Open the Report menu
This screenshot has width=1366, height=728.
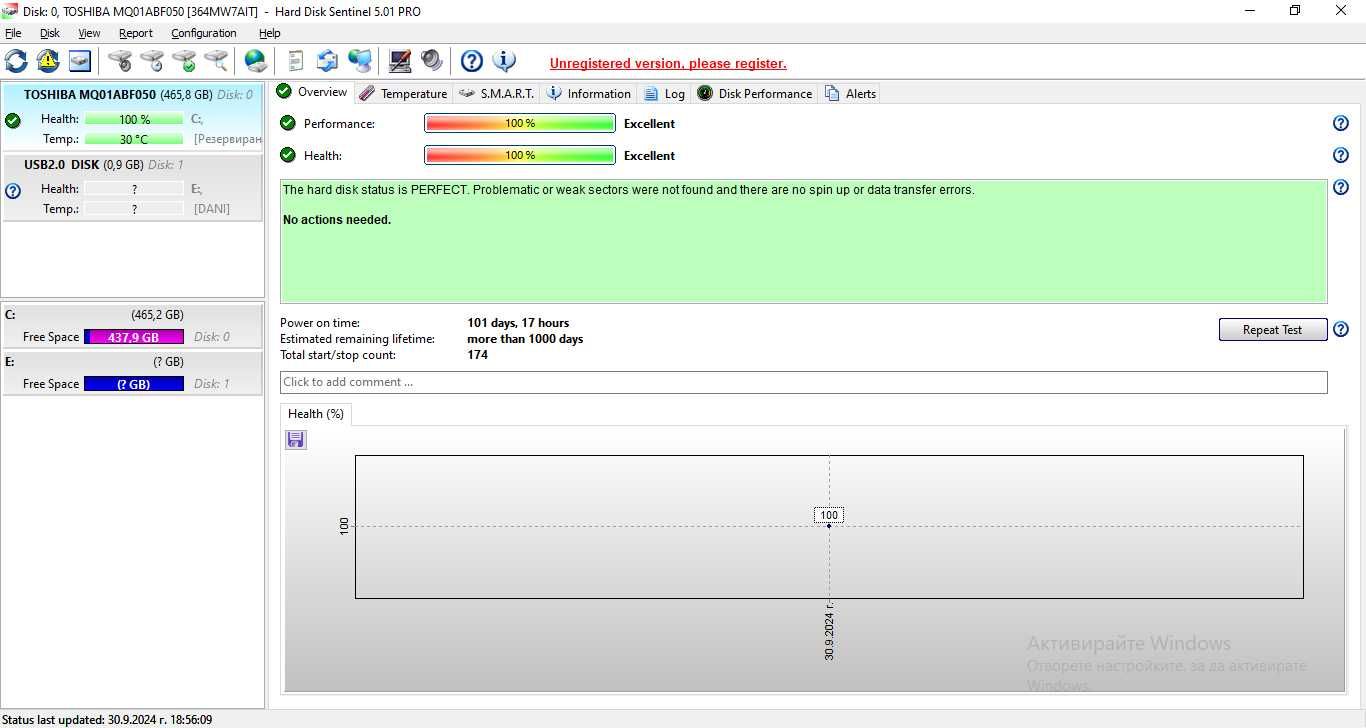(x=136, y=33)
